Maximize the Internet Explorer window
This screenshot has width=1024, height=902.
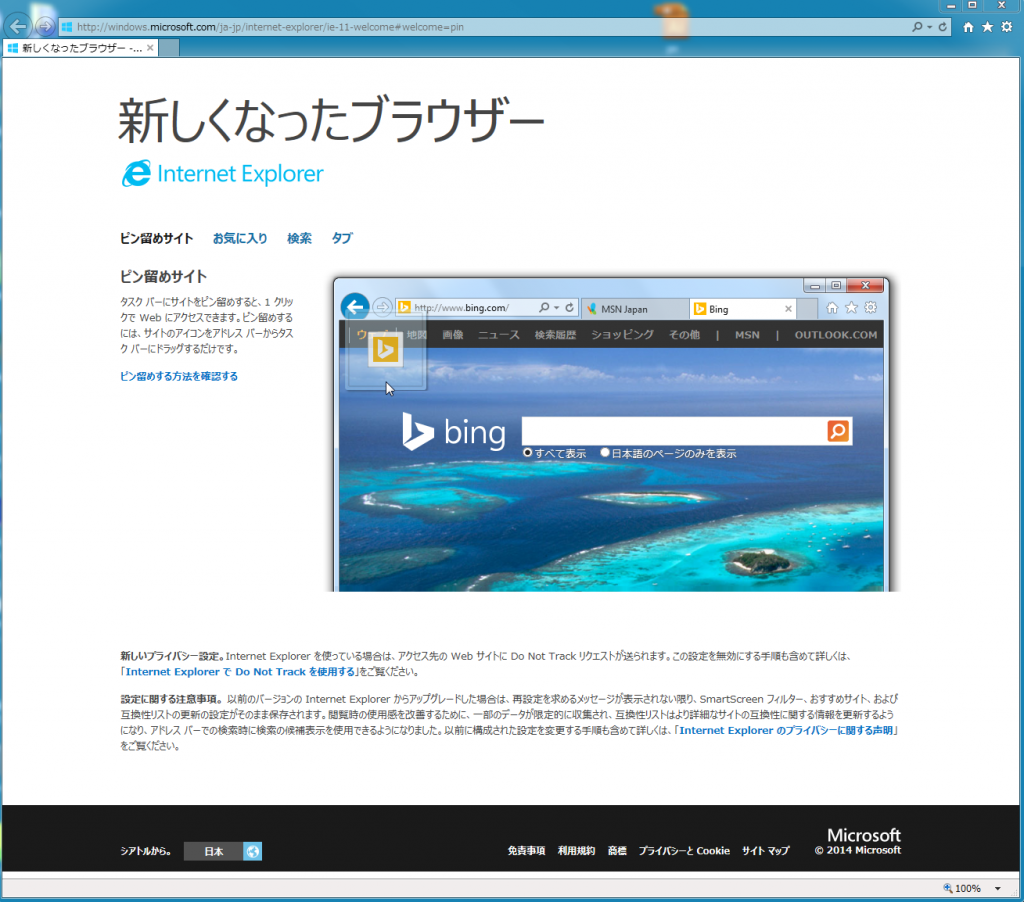pyautogui.click(x=972, y=5)
